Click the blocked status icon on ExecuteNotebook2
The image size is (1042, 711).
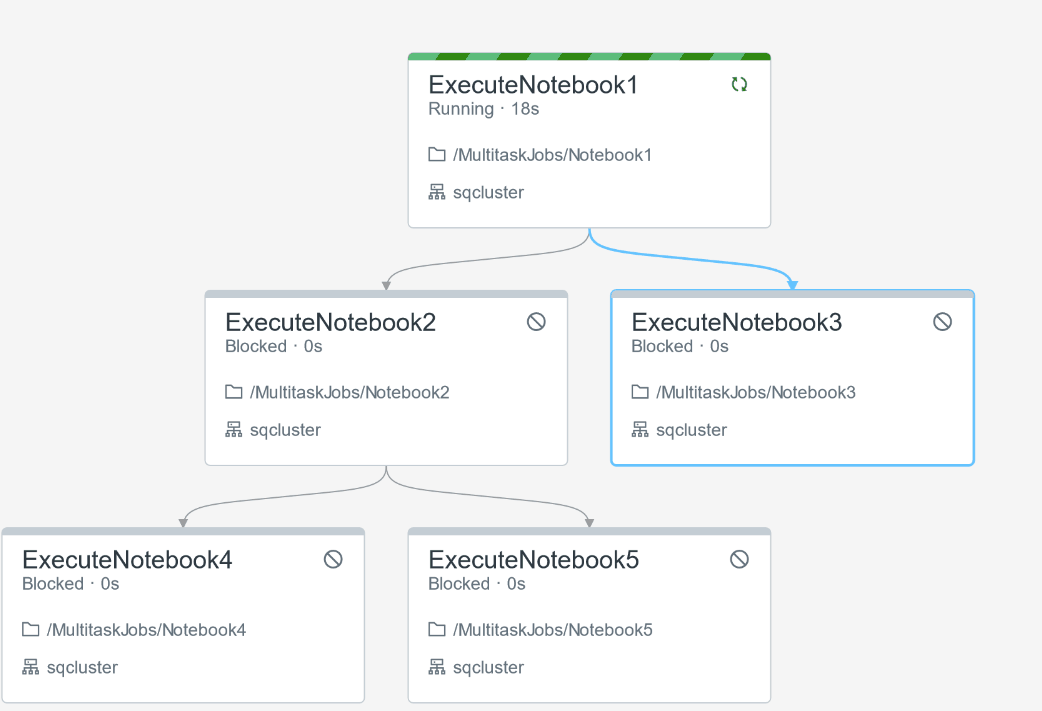536,322
